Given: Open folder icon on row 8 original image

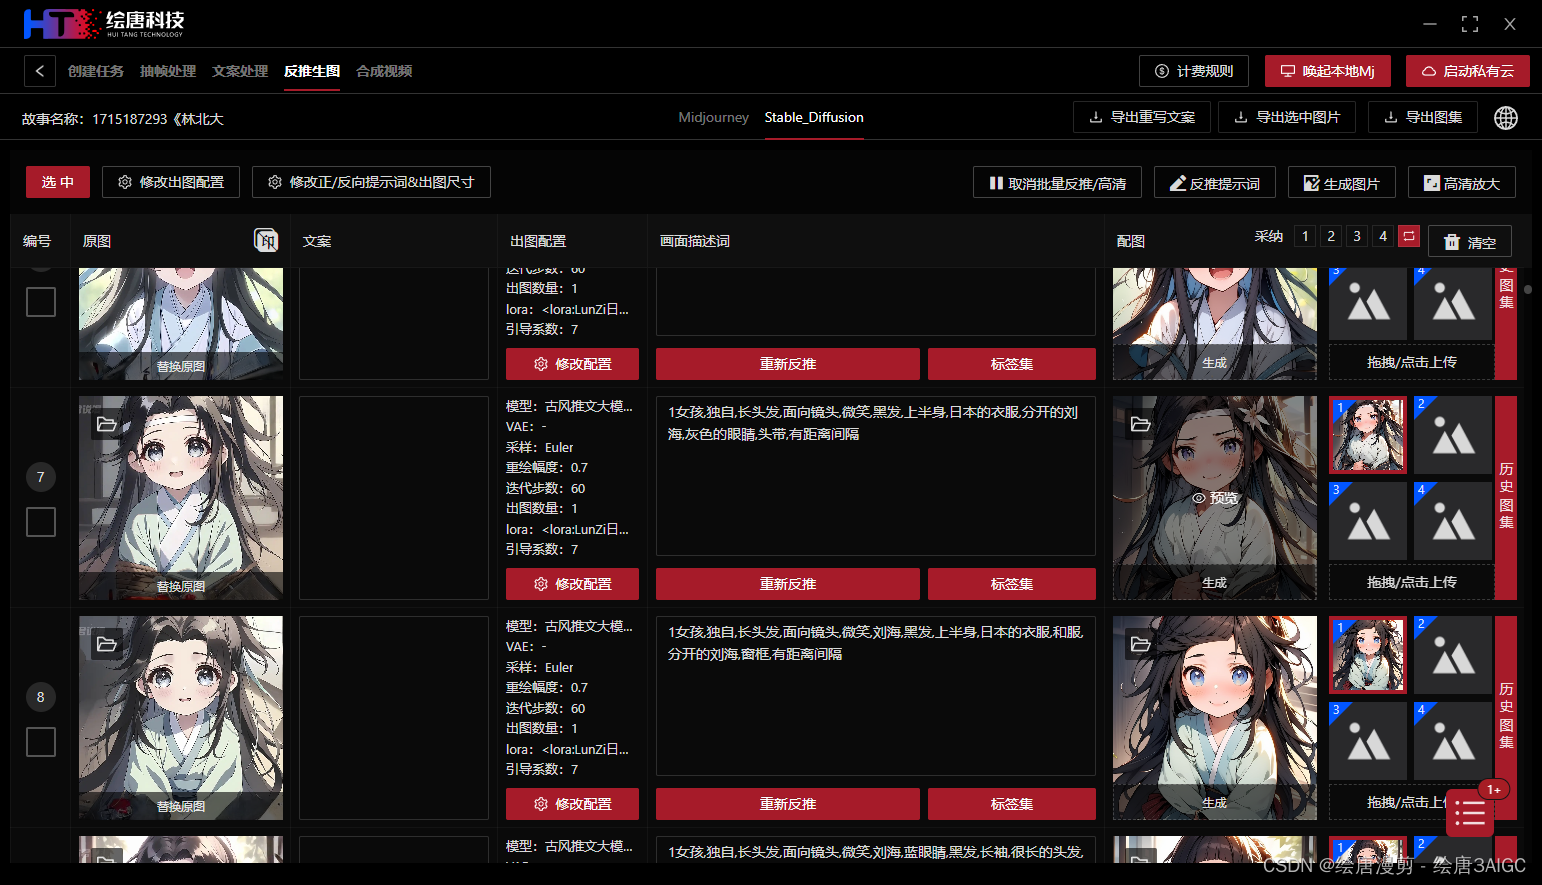Looking at the screenshot, I should (106, 644).
